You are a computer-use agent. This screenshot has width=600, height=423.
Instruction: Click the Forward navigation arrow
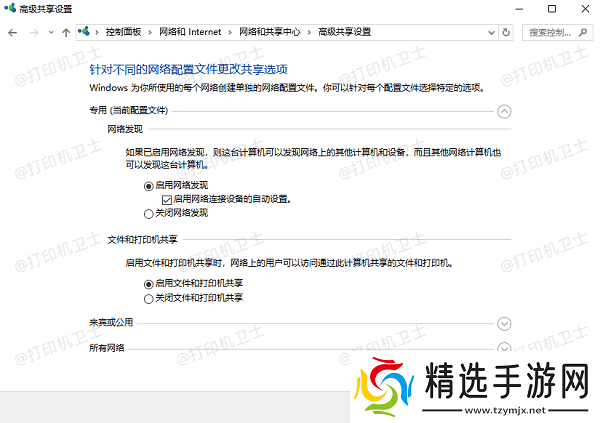click(x=34, y=32)
